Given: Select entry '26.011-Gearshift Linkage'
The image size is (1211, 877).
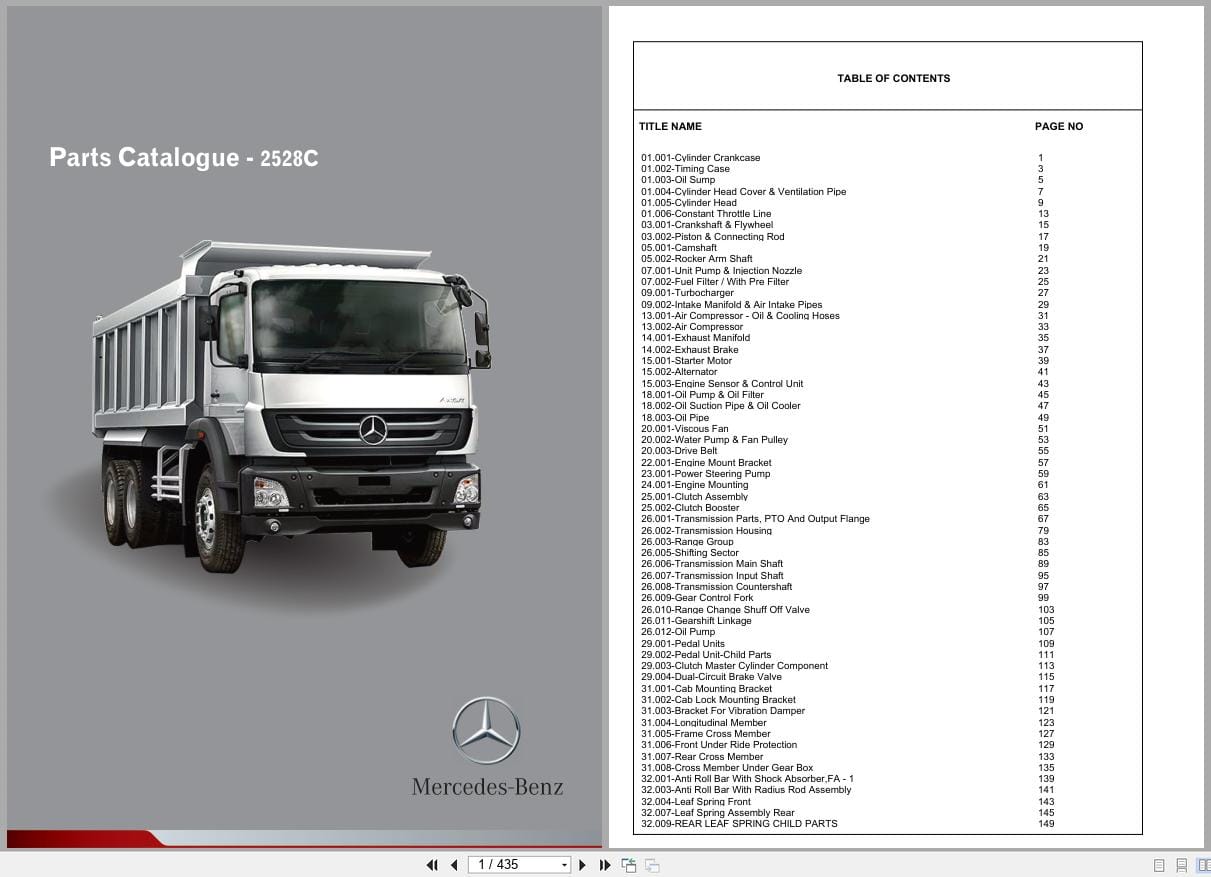Looking at the screenshot, I should [697, 621].
